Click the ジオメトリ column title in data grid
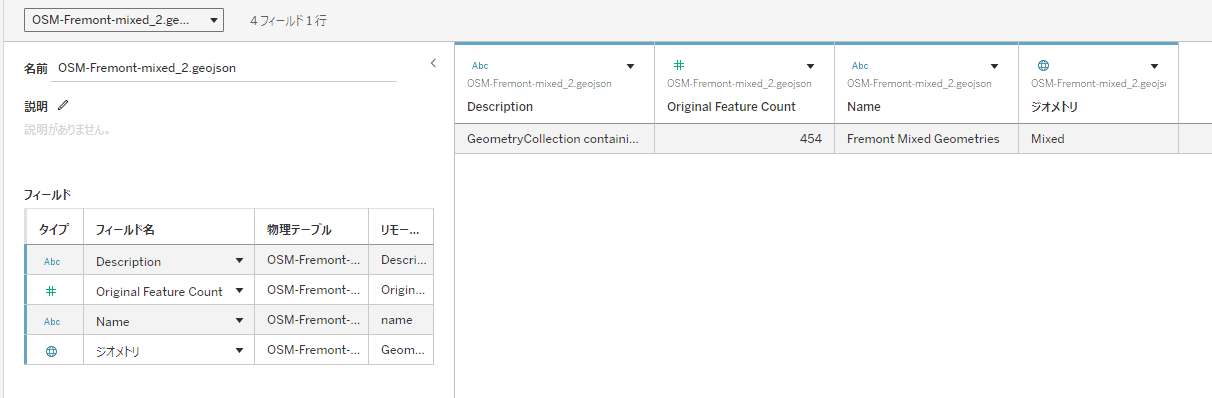This screenshot has height=398, width=1212. point(1054,106)
